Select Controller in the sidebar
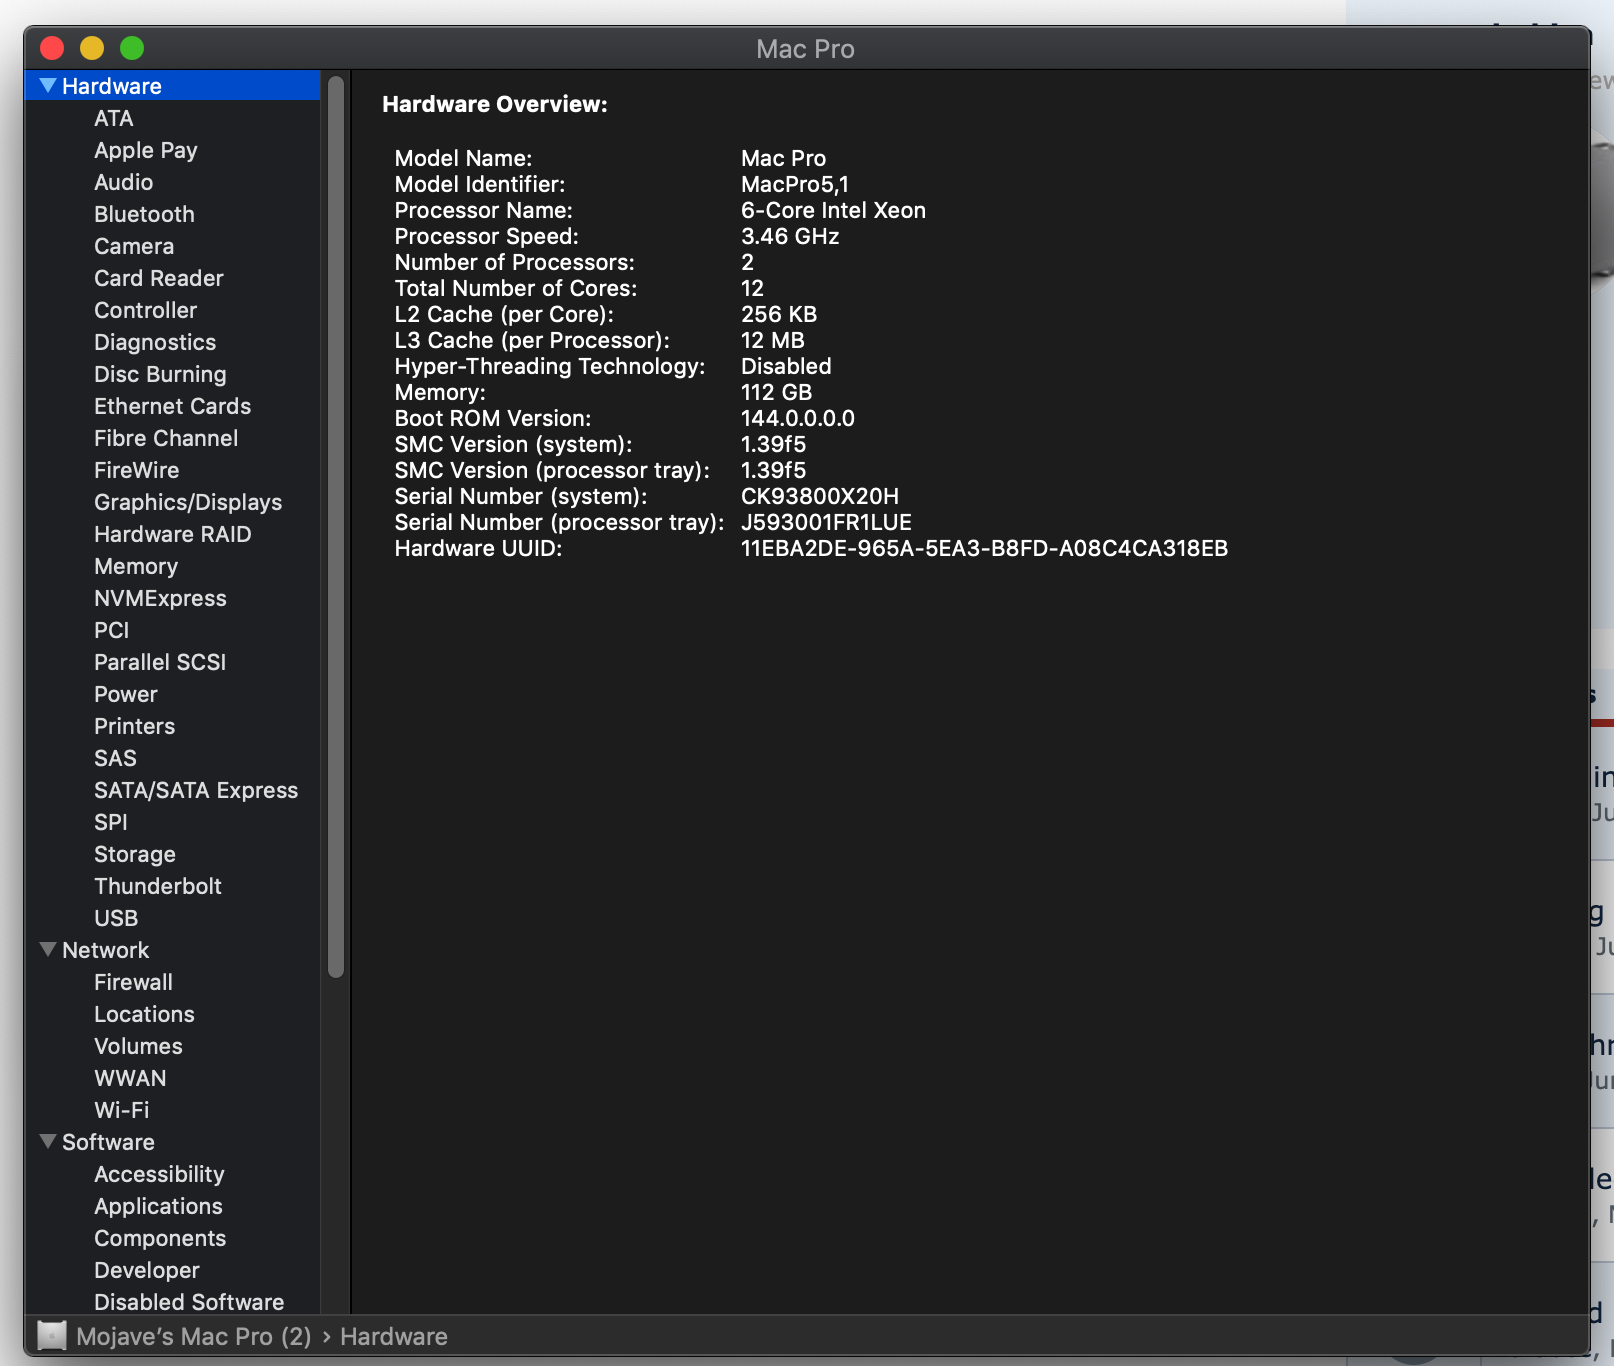 click(146, 310)
